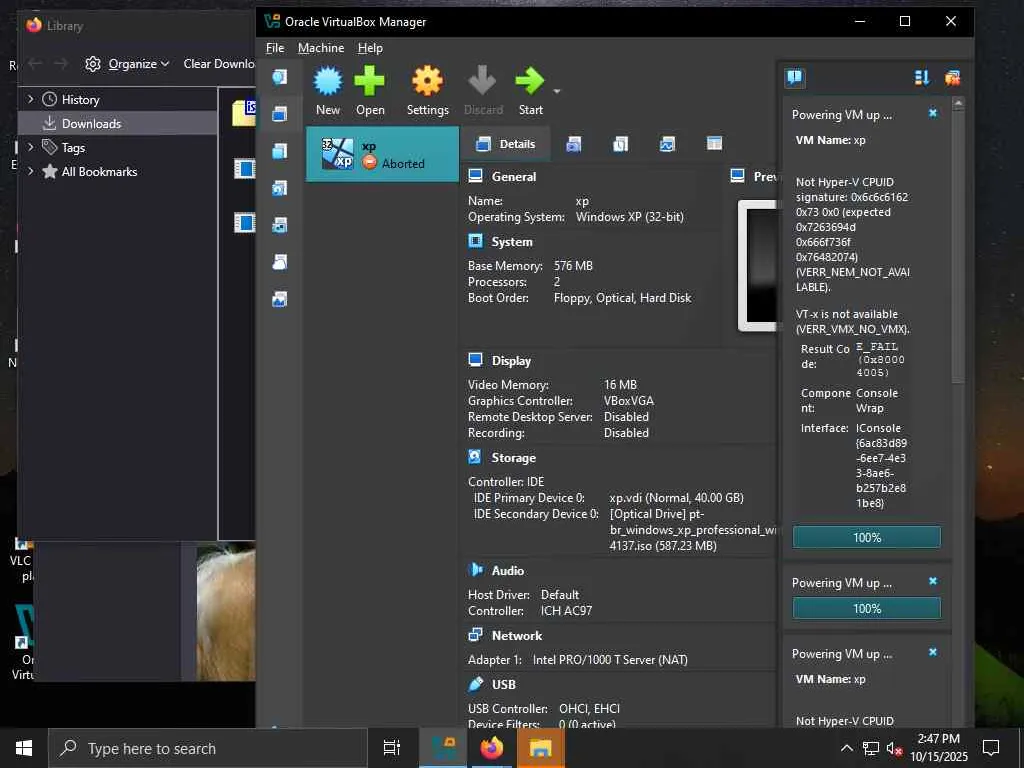
Task: Open the Windows Start menu
Action: click(x=24, y=748)
